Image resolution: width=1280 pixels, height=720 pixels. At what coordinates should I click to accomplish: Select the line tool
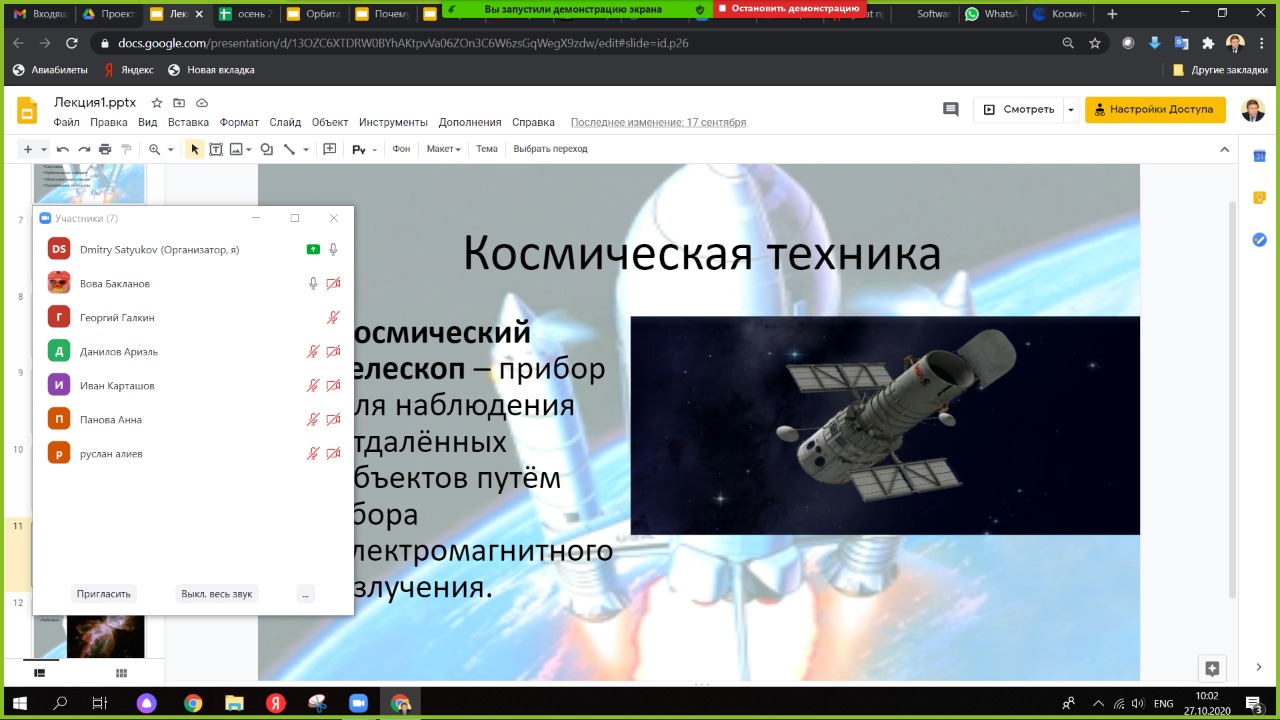pyautogui.click(x=289, y=149)
